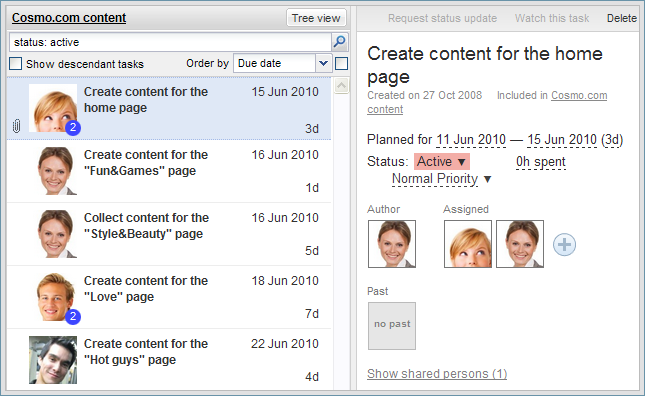The height and width of the screenshot is (396, 645).
Task: Select task Create content for the home page
Action: 169,108
